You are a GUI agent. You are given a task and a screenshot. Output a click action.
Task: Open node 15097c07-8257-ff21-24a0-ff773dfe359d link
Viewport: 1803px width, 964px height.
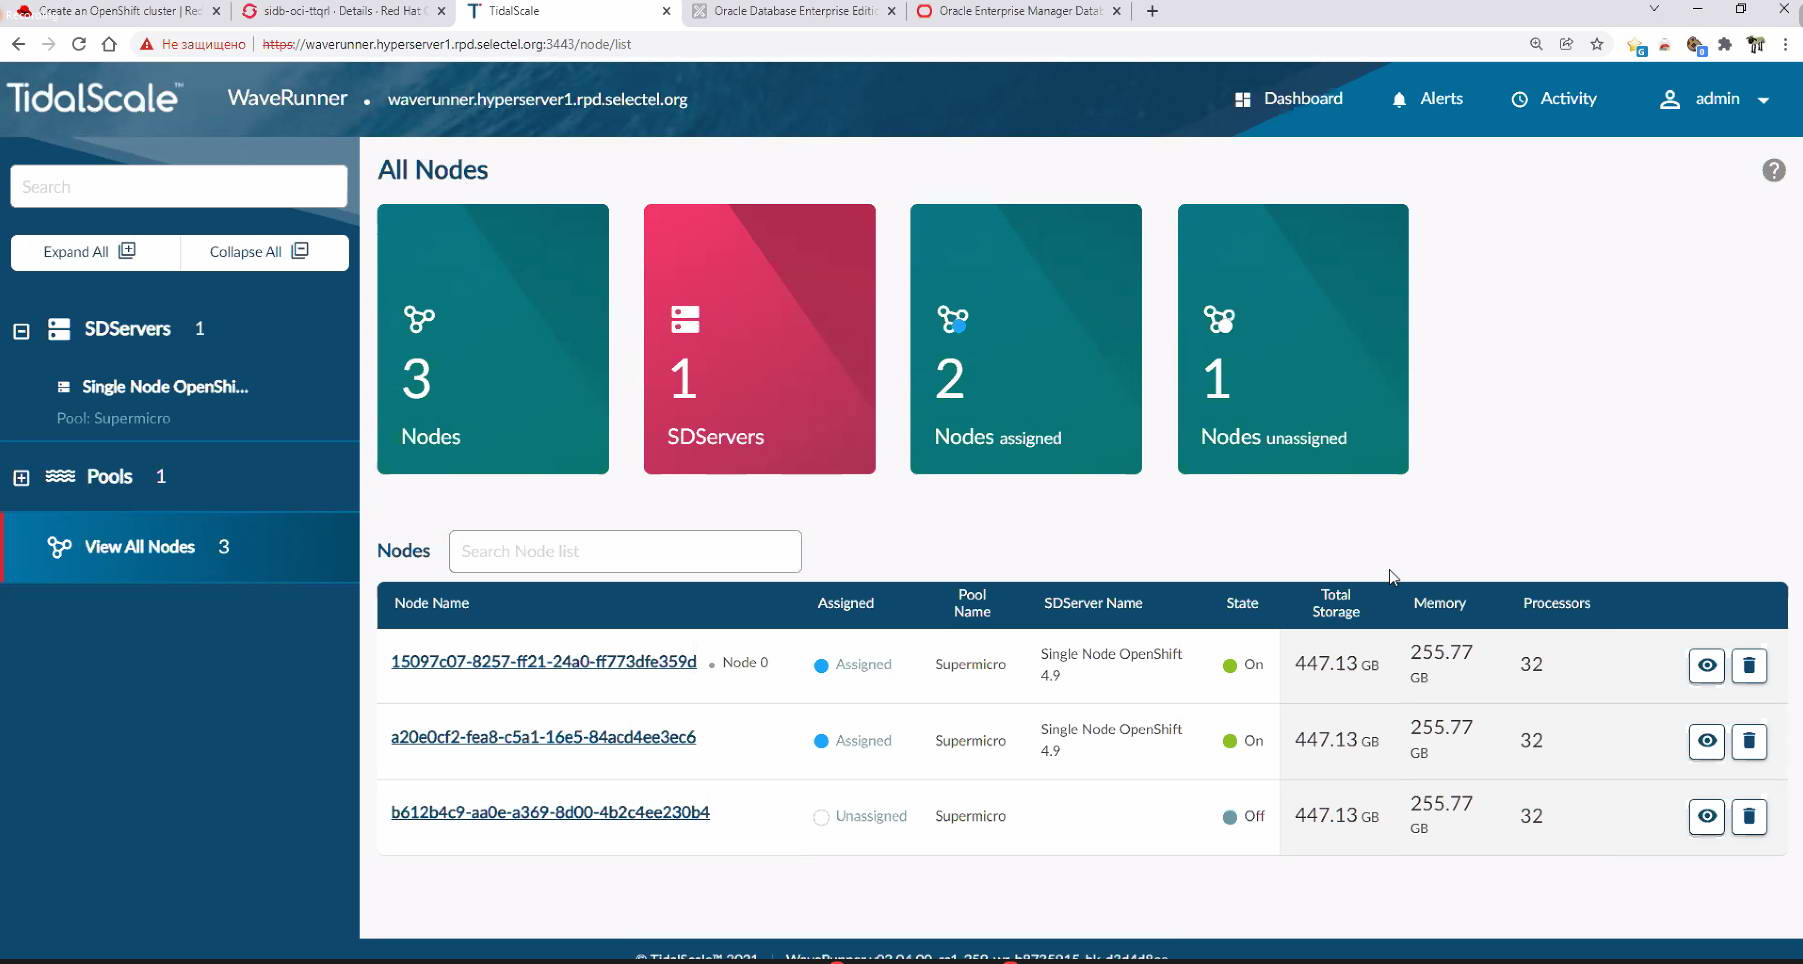pos(543,661)
